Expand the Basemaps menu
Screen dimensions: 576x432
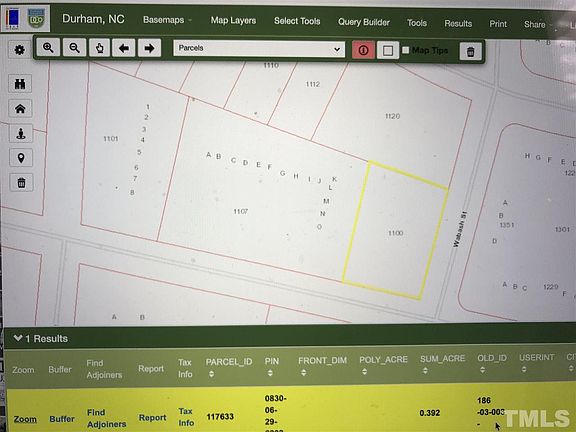167,20
